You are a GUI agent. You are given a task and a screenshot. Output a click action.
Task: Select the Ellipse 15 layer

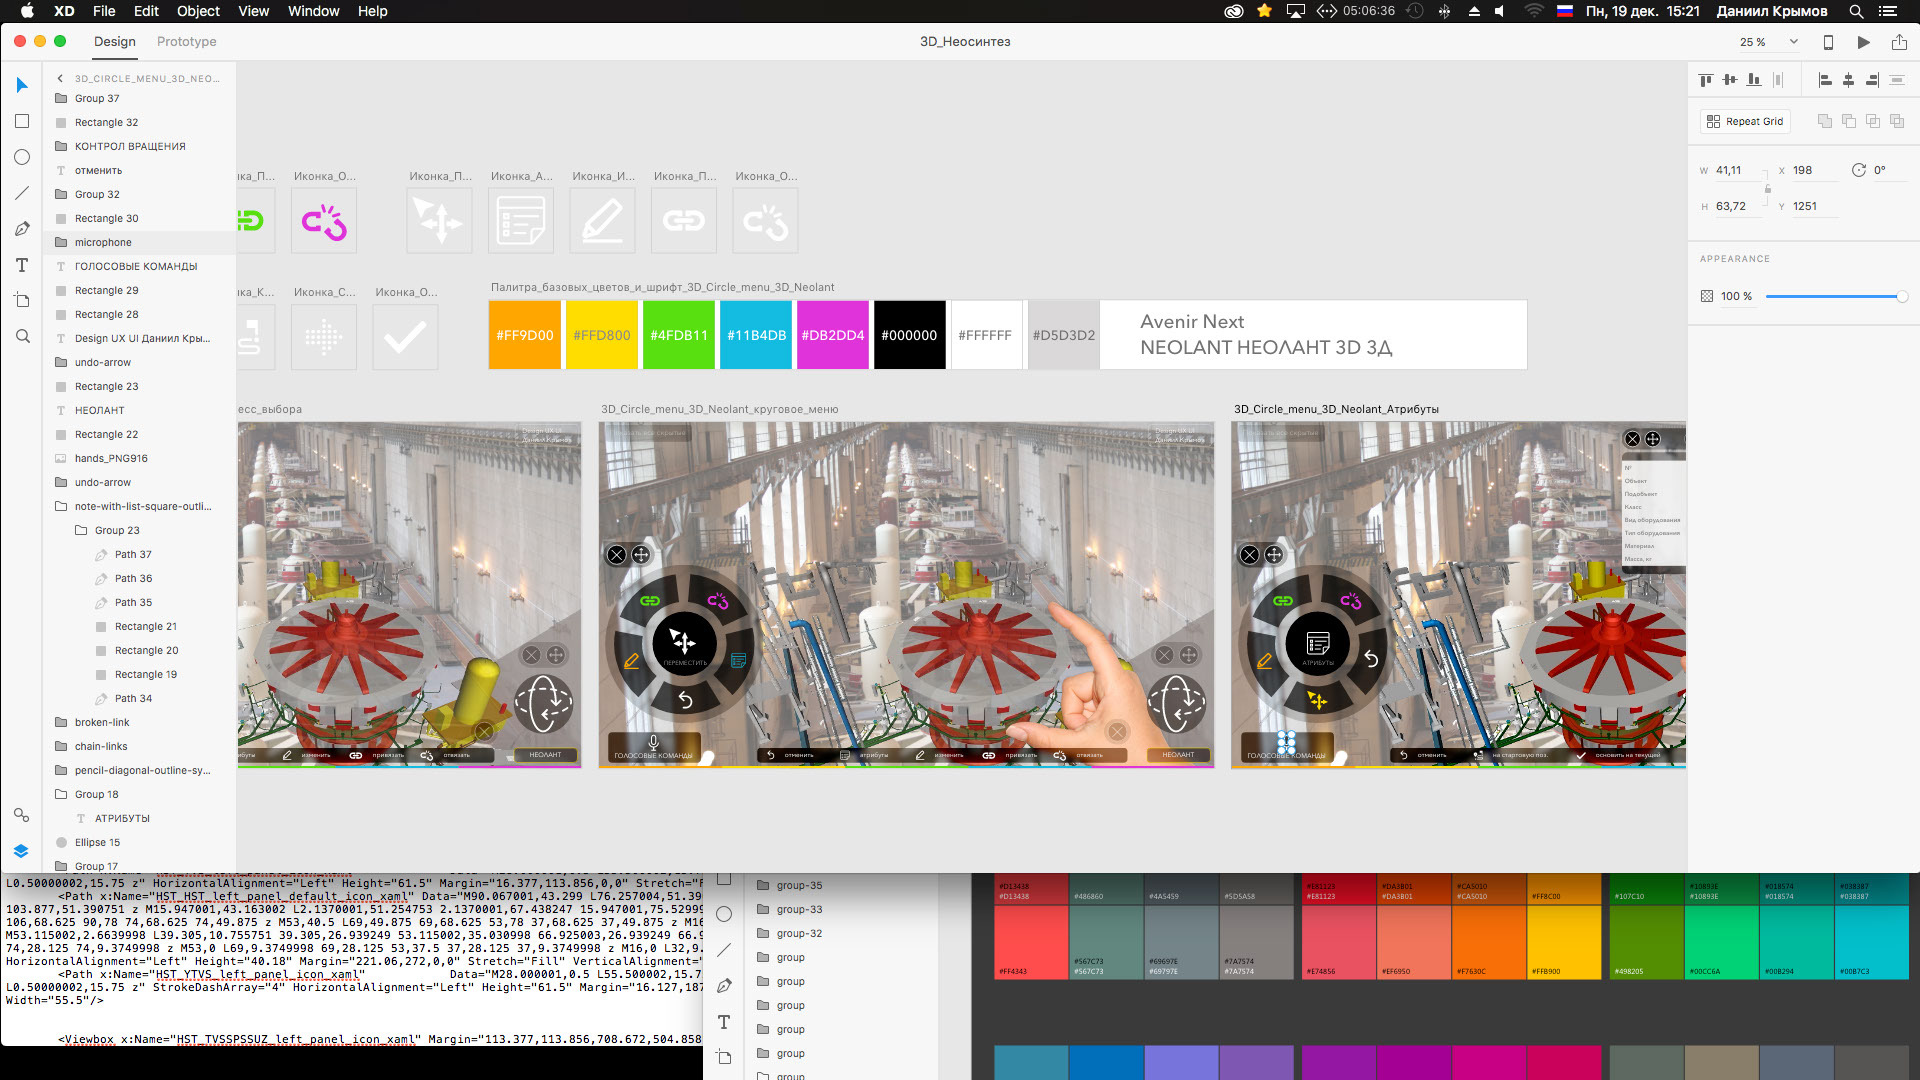[140, 842]
